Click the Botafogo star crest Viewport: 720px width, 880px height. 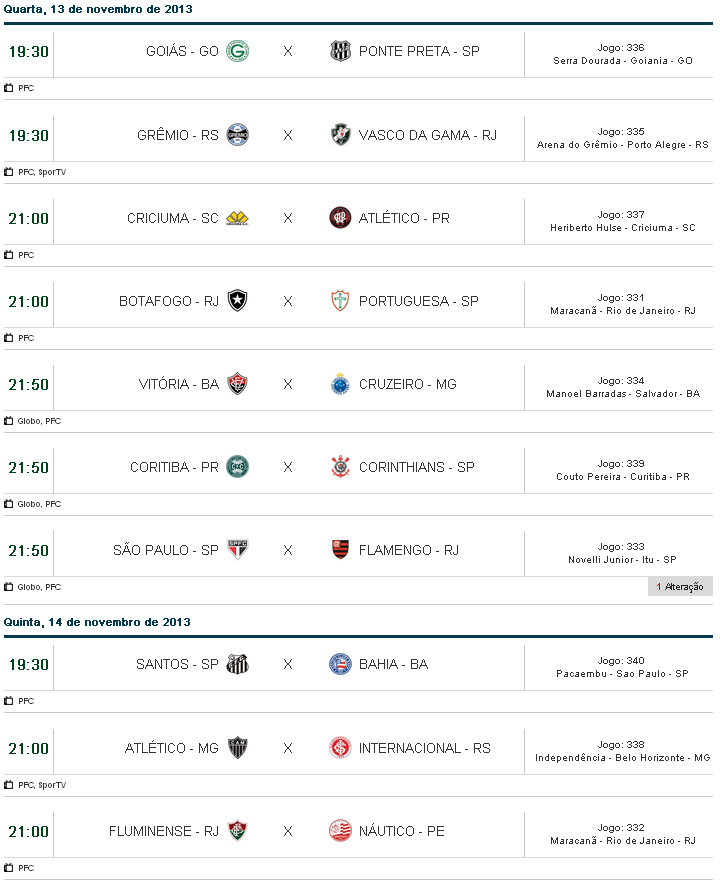(x=237, y=301)
